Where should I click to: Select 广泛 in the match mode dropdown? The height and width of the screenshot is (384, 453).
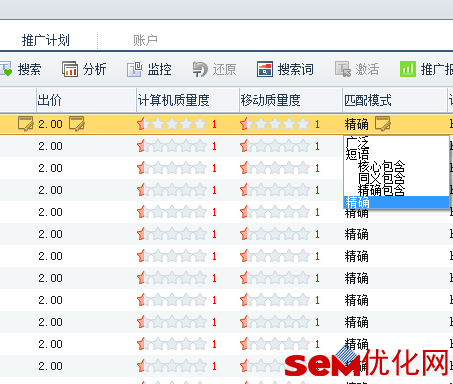click(x=396, y=142)
